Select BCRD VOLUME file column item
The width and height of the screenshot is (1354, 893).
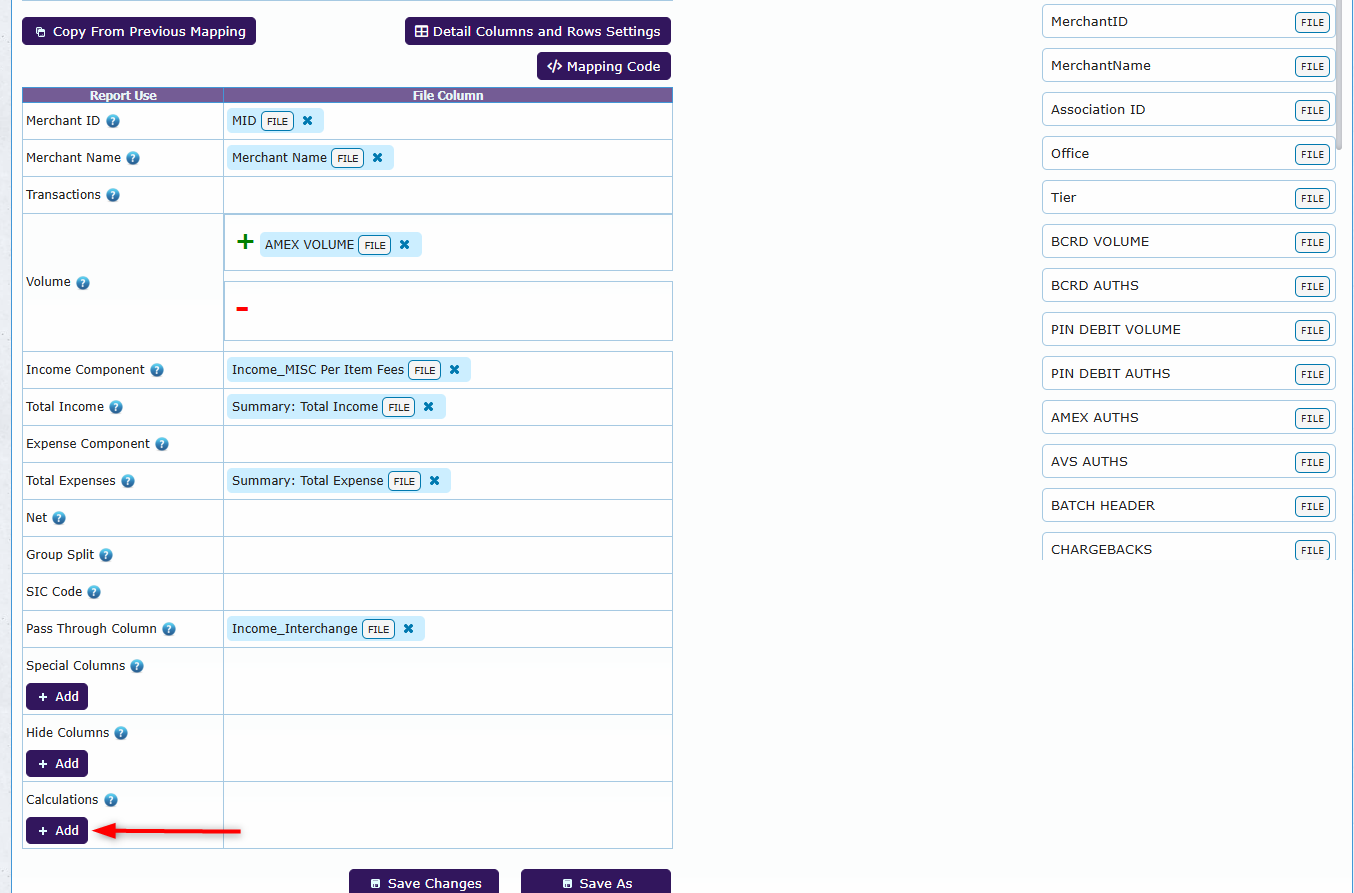pyautogui.click(x=1189, y=242)
